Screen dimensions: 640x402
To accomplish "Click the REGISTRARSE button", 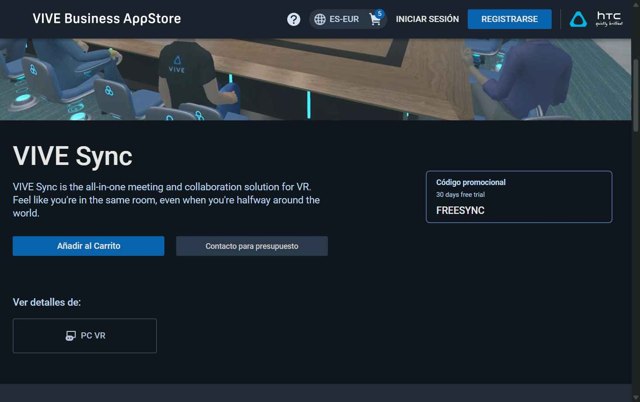I will tap(509, 19).
